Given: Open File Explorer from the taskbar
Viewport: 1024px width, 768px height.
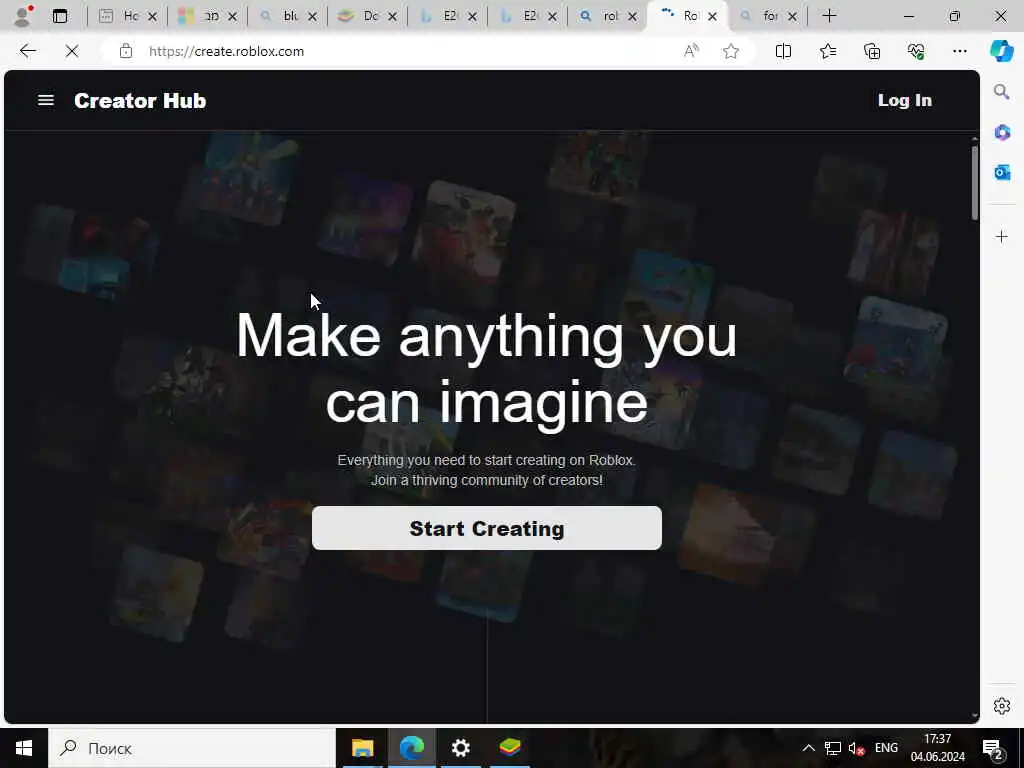Looking at the screenshot, I should (362, 748).
